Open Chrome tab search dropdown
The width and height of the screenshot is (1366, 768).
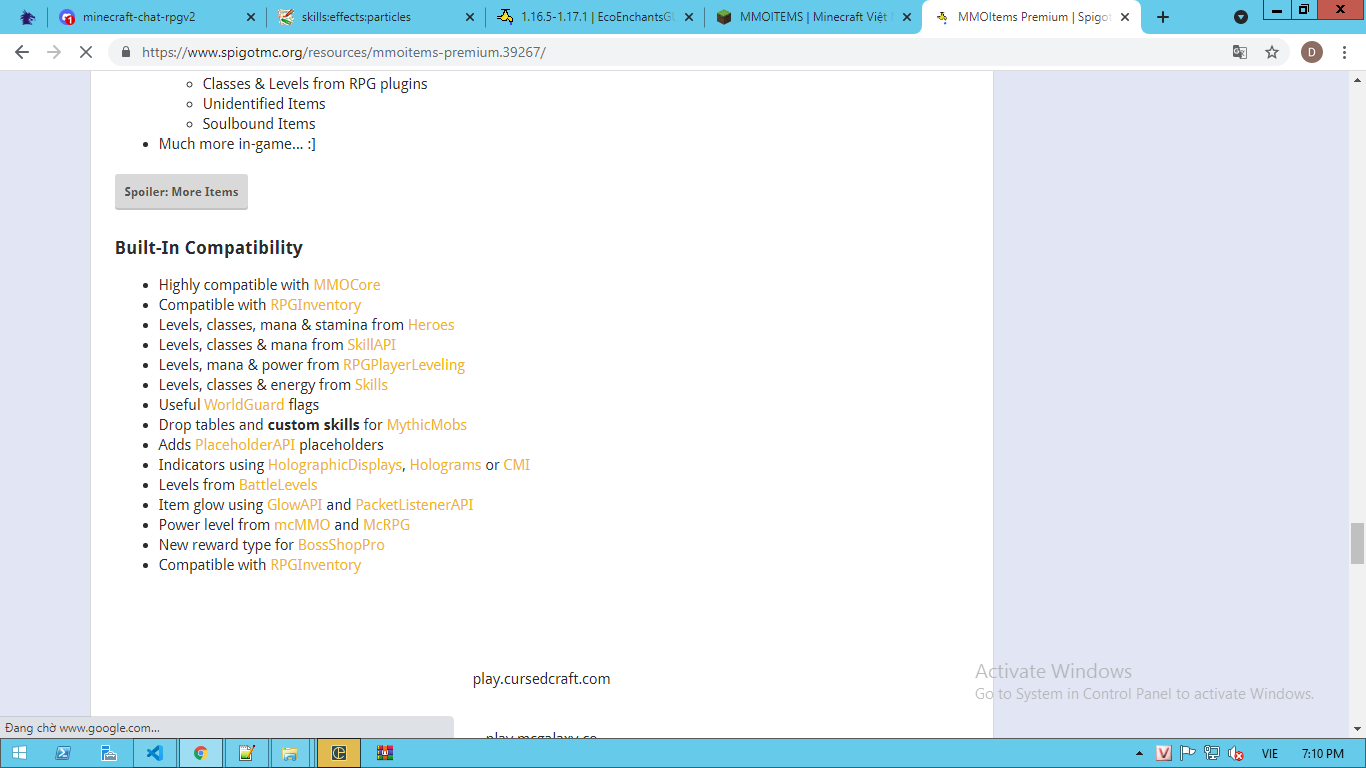[1241, 17]
